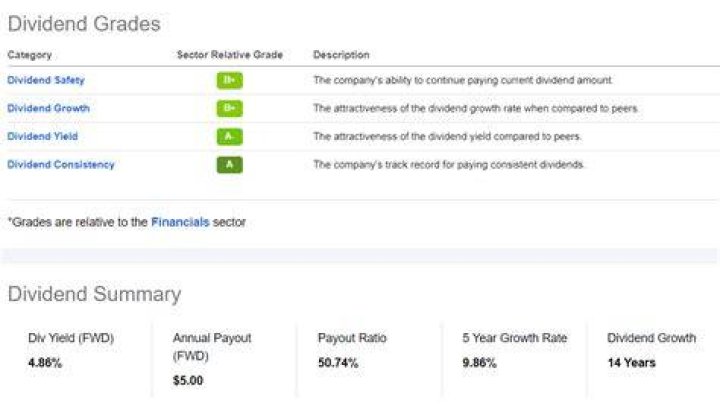Select the 5 Year Growth Rate 9.86% value
The width and height of the screenshot is (720, 406).
479,363
